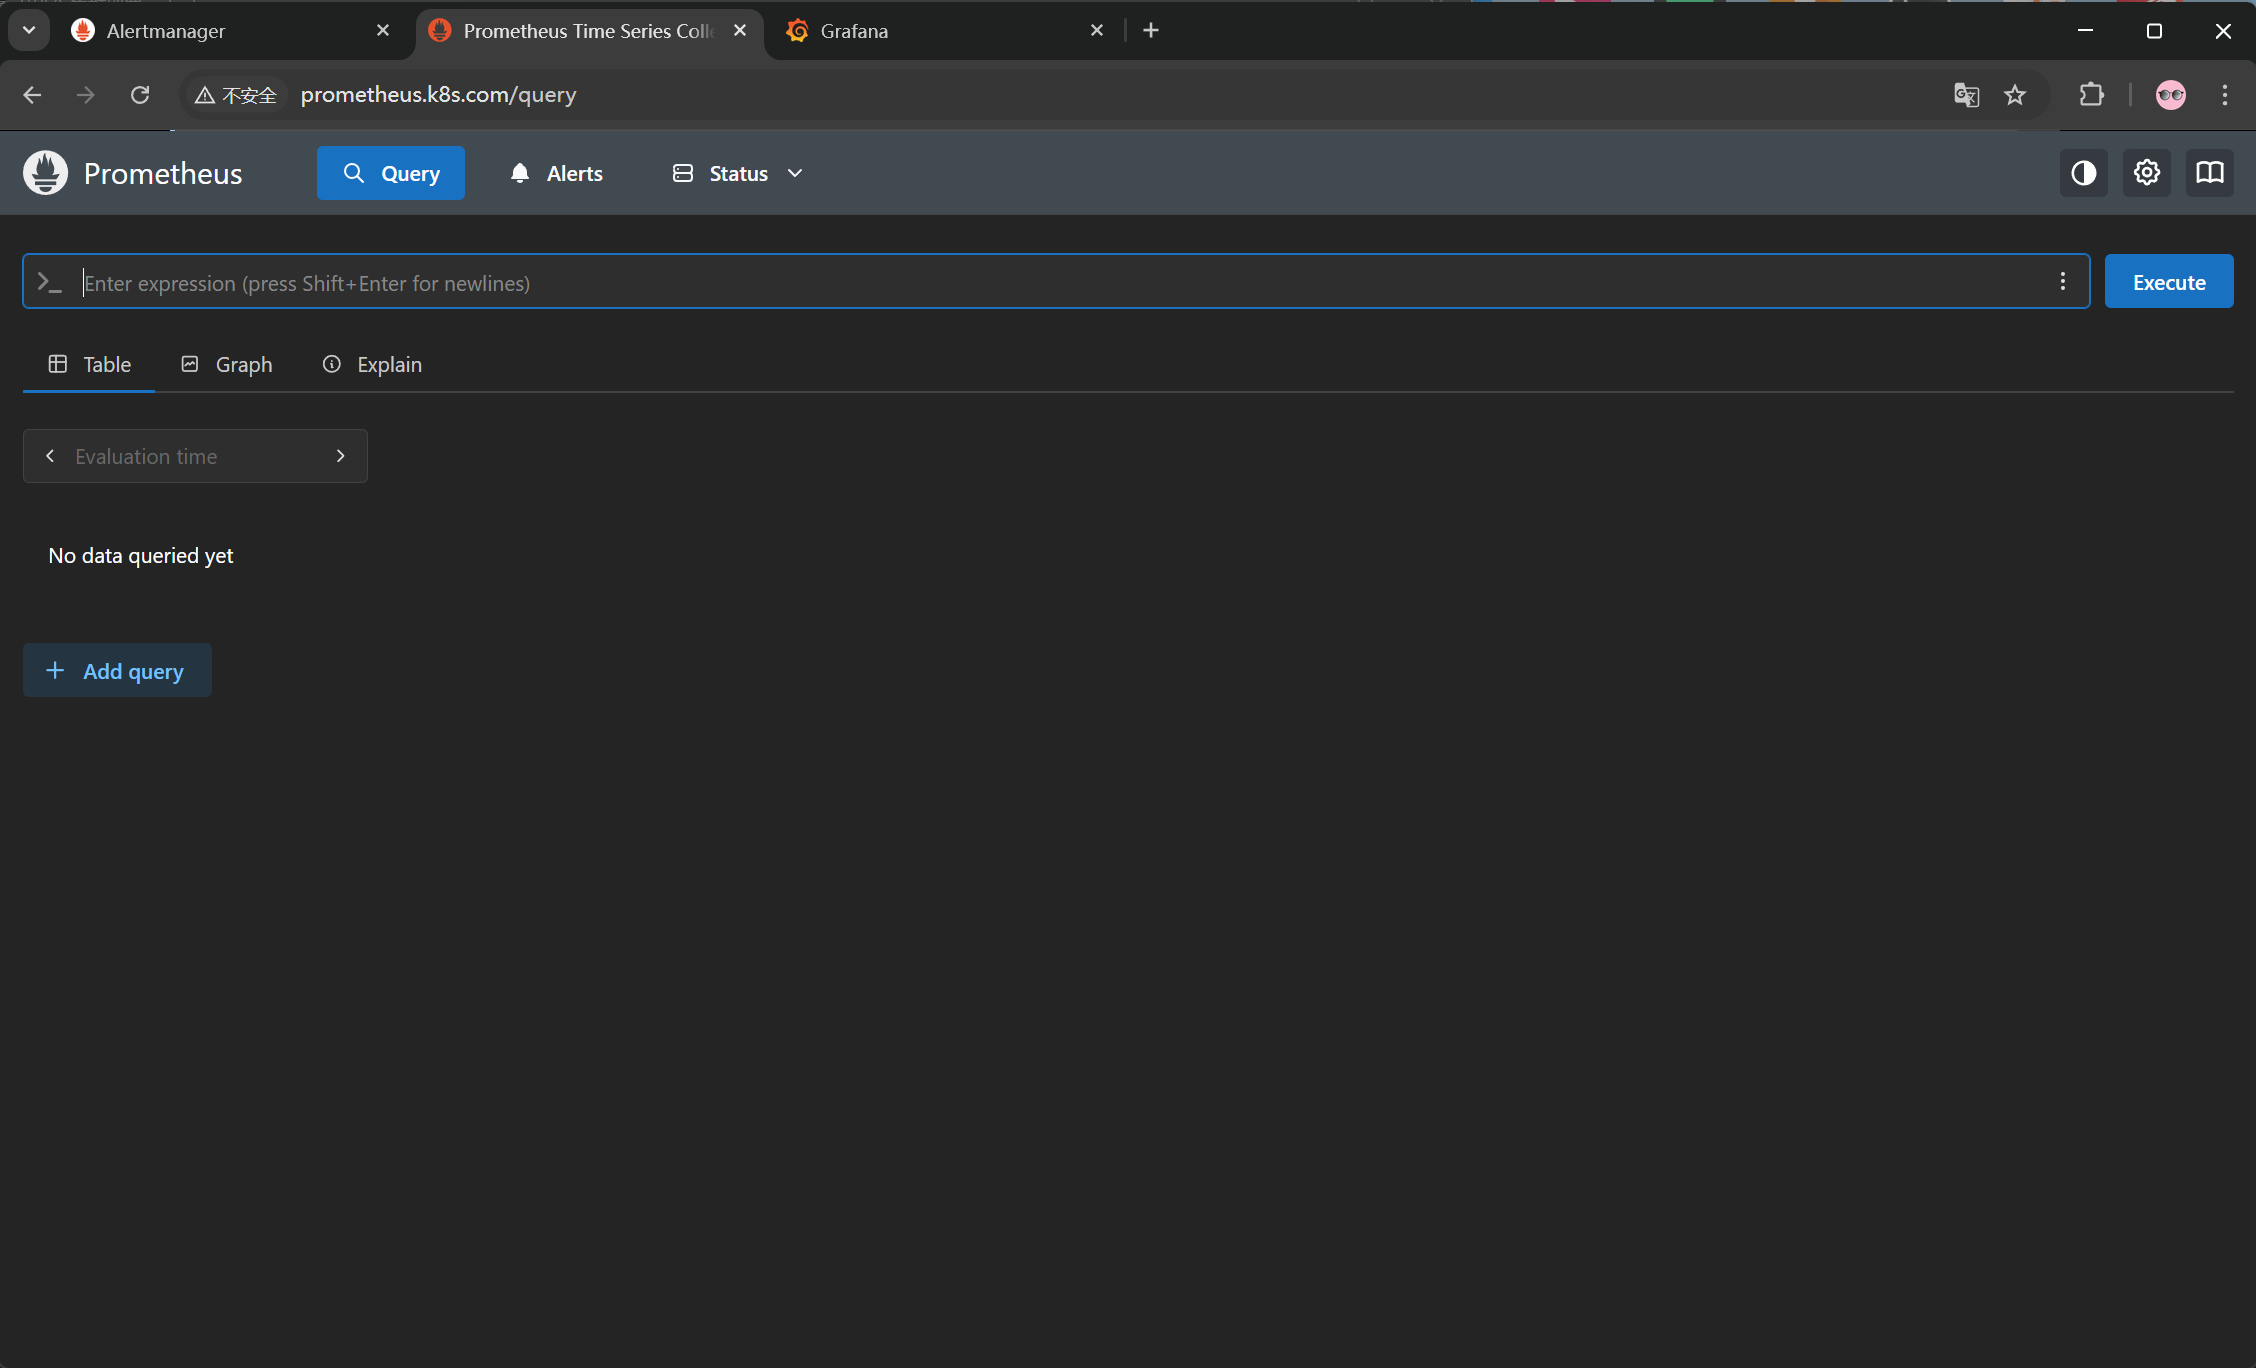
Task: Open the Query page
Action: [x=391, y=173]
